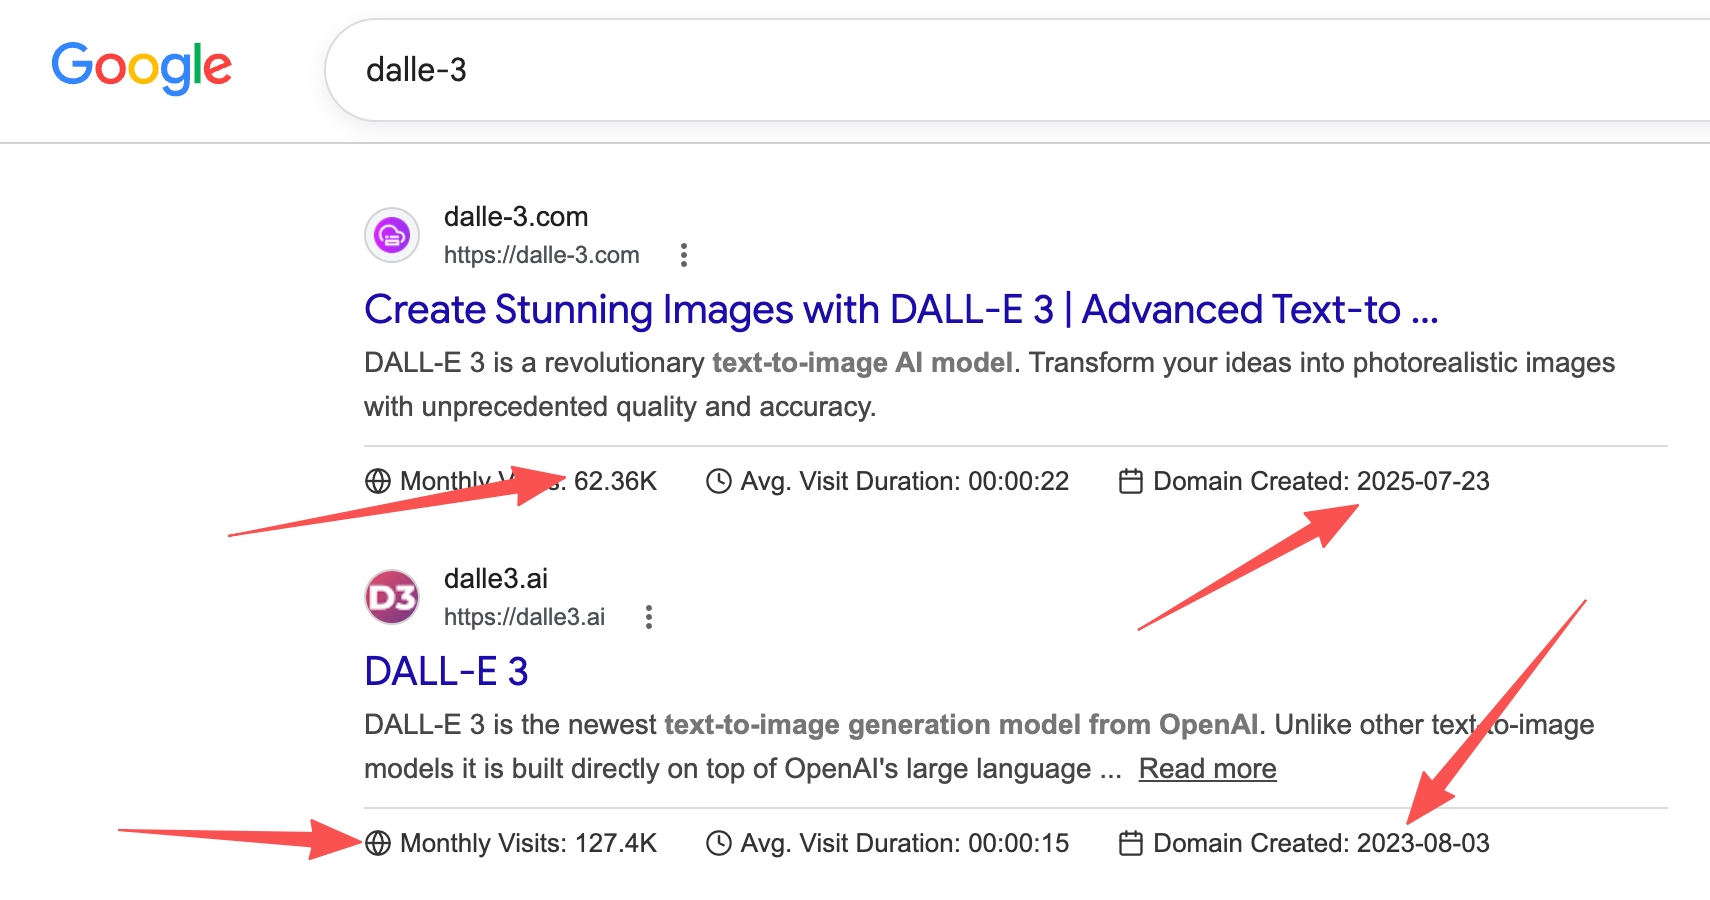Click the calendar icon next to Domain Created 2025-07-23

tap(1131, 481)
